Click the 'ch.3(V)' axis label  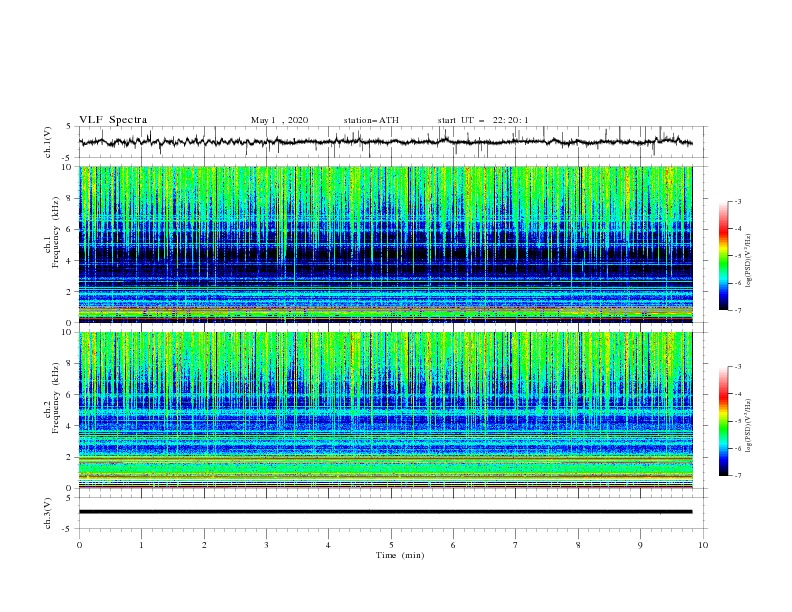(48, 513)
